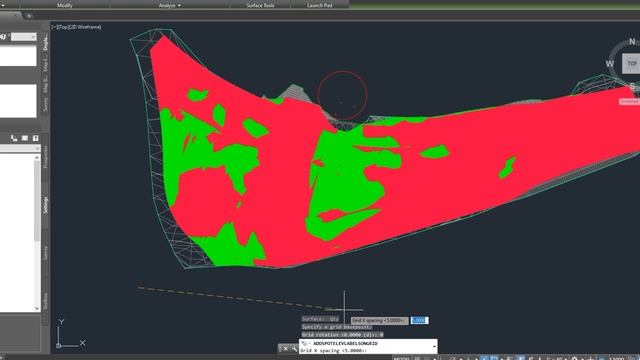Click the W compass label on ViewCube
The width and height of the screenshot is (640, 360).
point(609,64)
